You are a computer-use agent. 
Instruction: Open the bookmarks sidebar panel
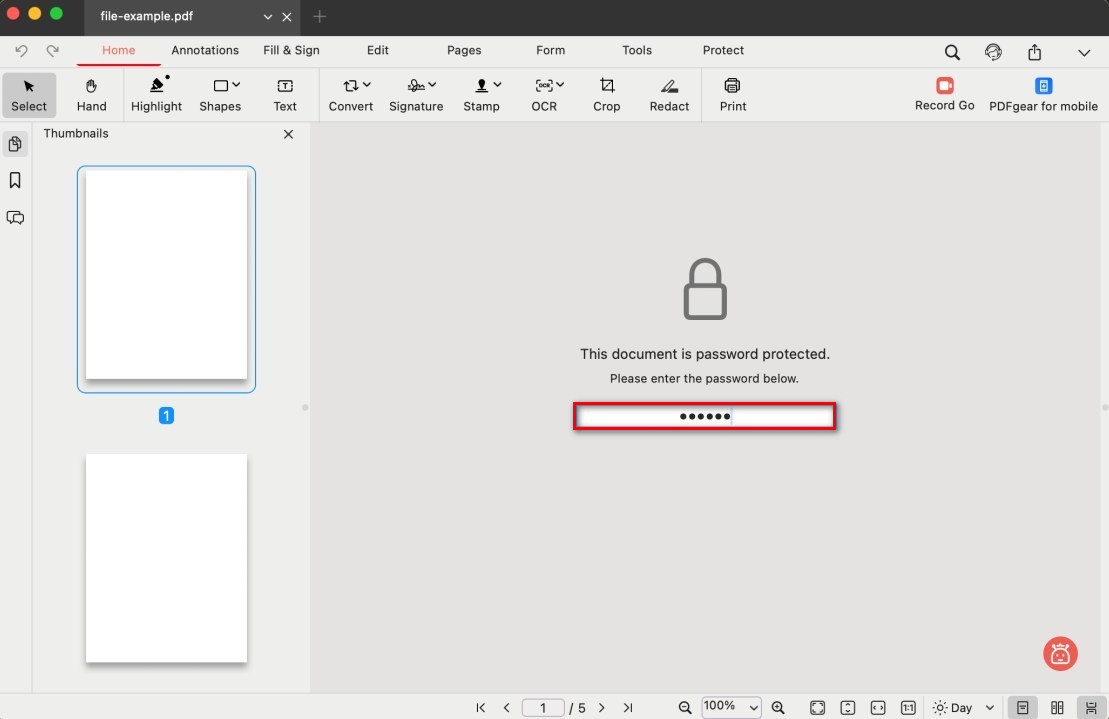pyautogui.click(x=15, y=181)
